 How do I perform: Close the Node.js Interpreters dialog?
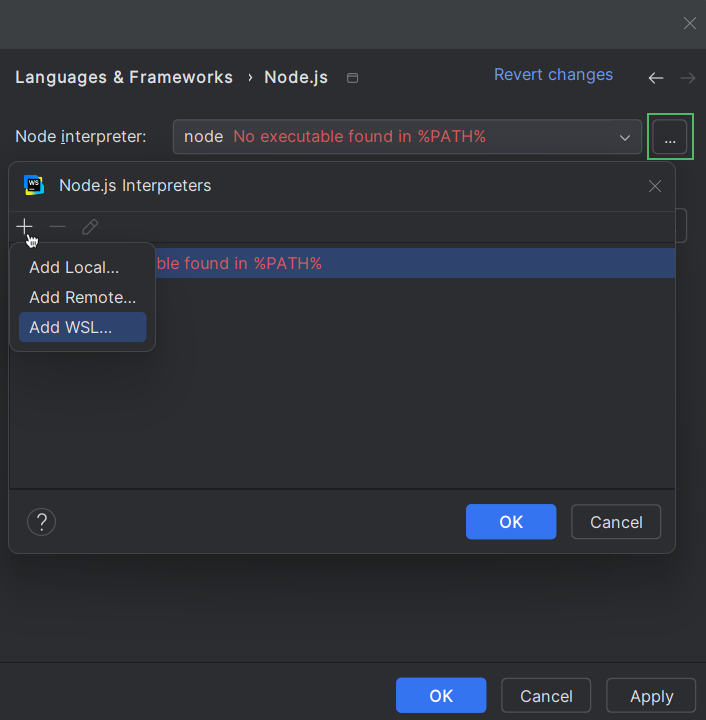coord(655,186)
